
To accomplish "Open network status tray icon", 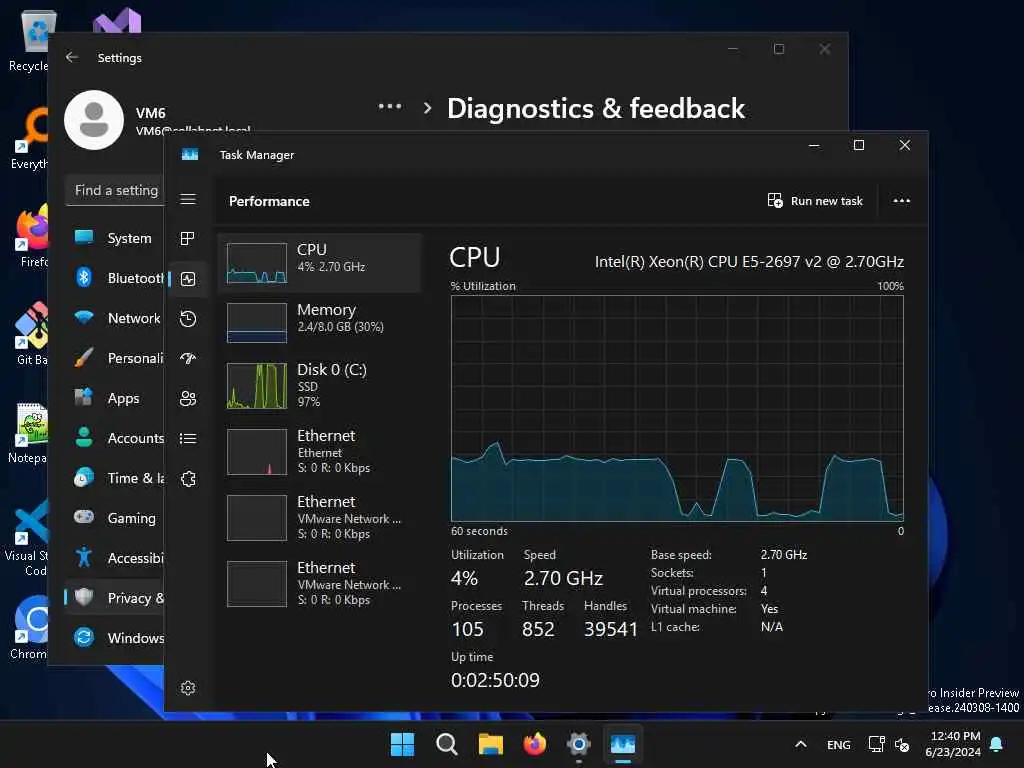I will click(x=876, y=744).
